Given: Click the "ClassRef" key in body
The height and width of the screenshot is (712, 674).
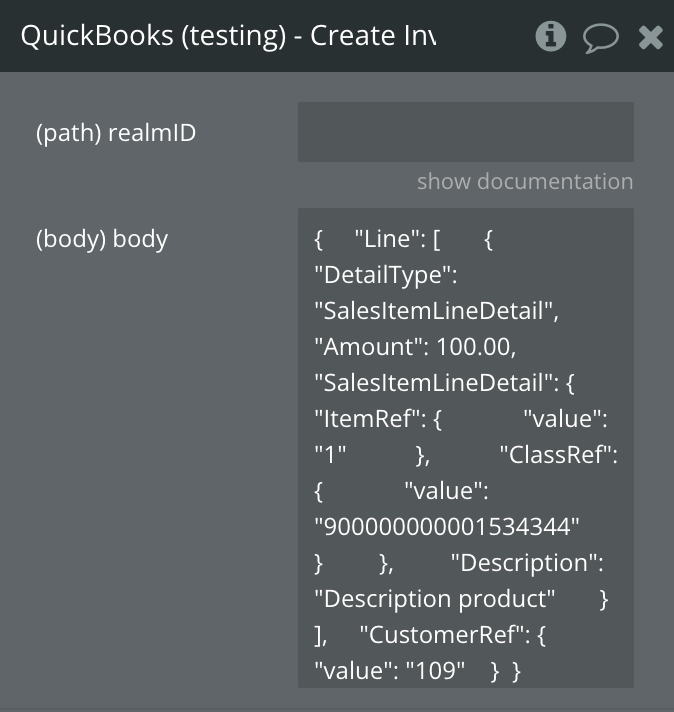Looking at the screenshot, I should tap(558, 454).
